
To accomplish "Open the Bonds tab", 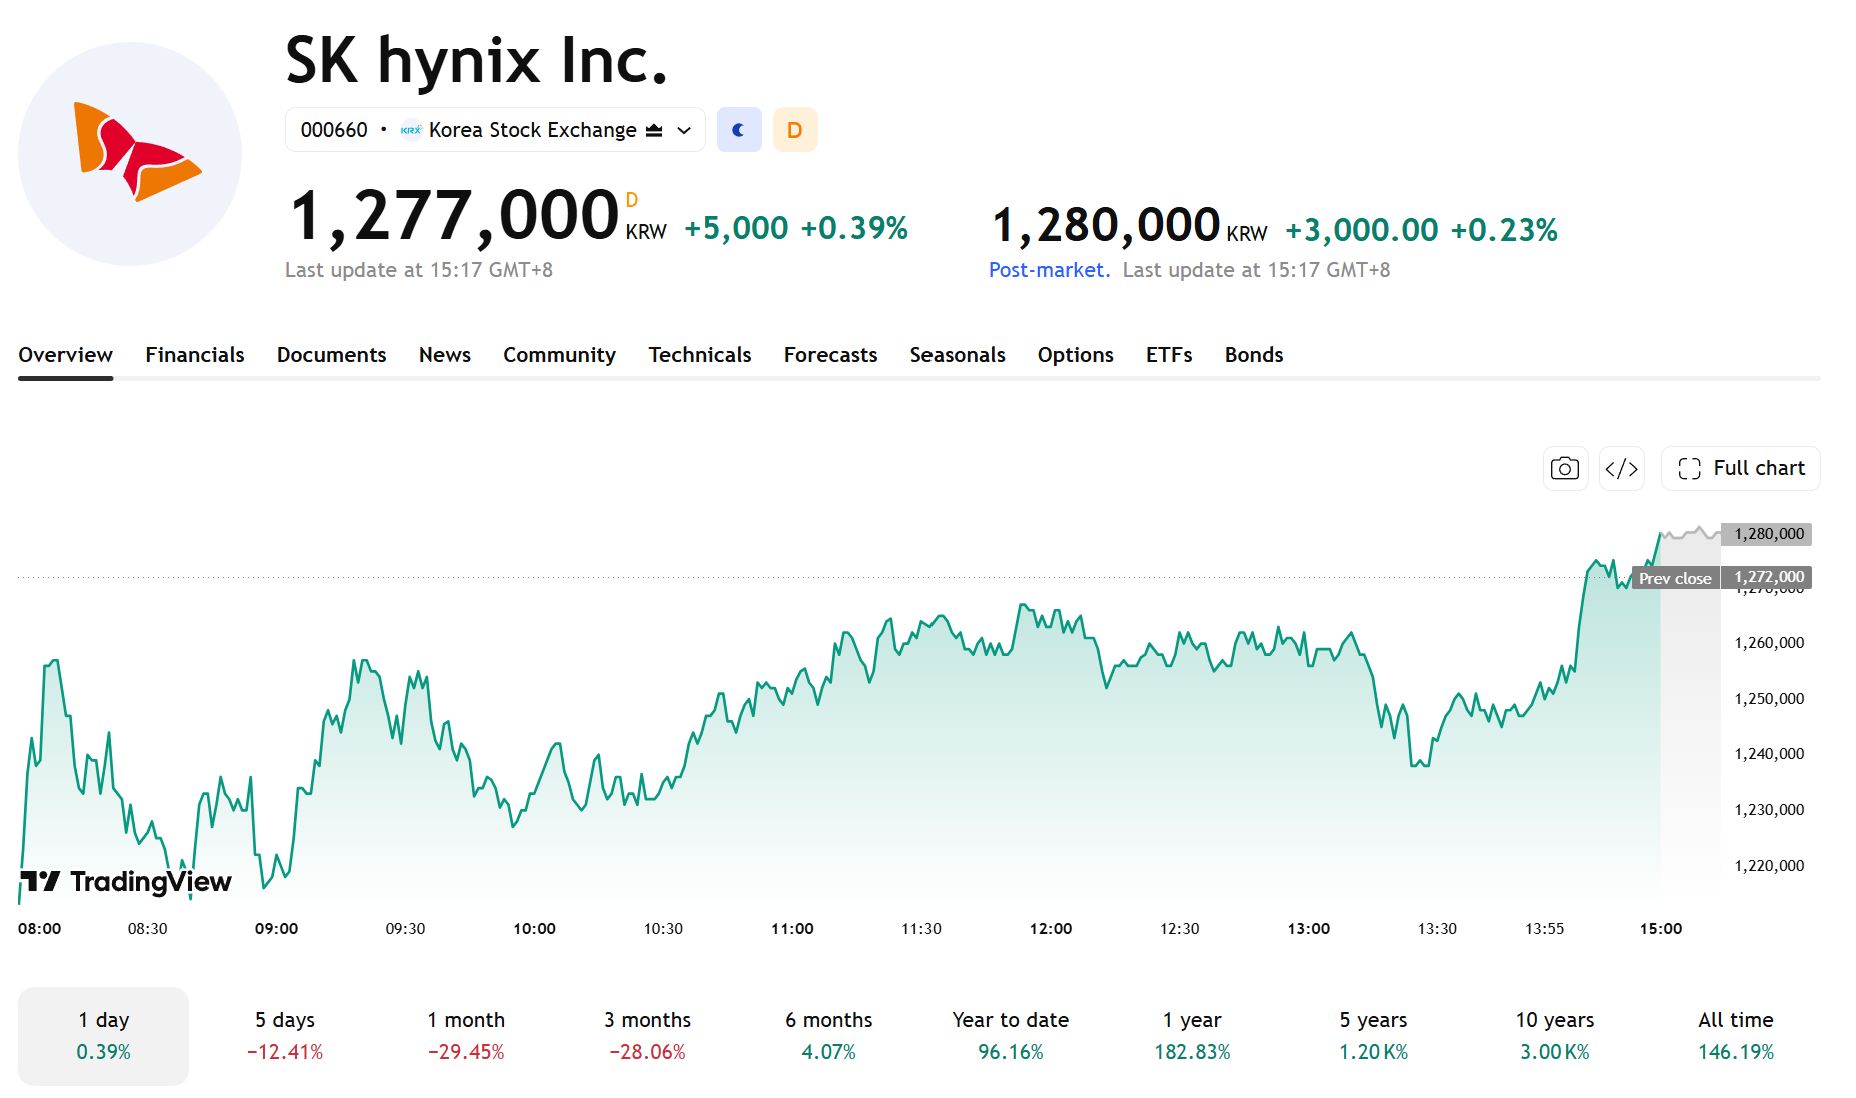I will click(1254, 355).
